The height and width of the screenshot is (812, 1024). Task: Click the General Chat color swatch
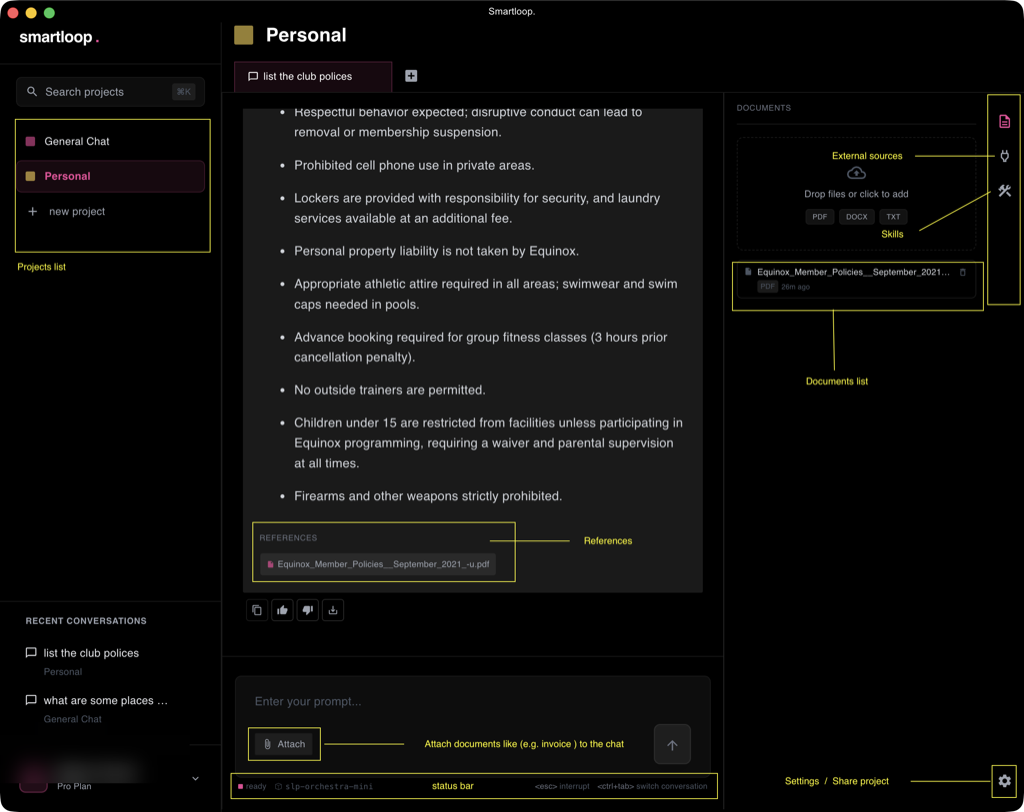click(x=30, y=141)
